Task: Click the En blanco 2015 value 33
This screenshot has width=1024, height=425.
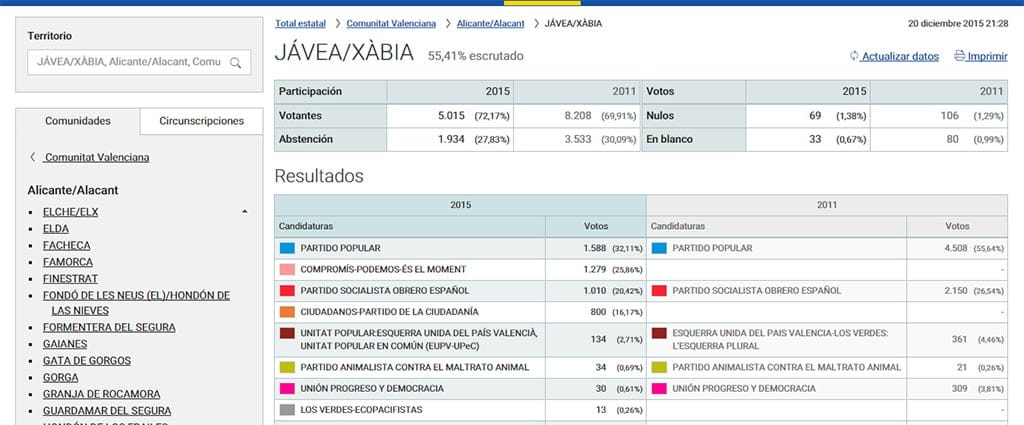Action: point(815,139)
